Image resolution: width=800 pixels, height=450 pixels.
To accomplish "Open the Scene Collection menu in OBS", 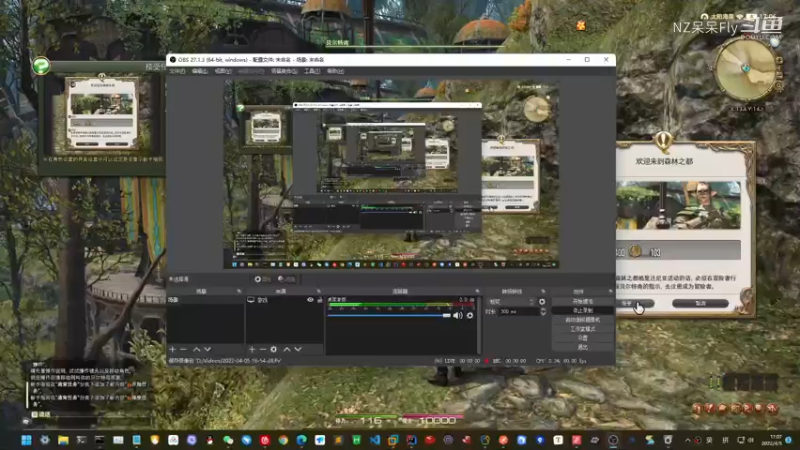I will pos(284,71).
